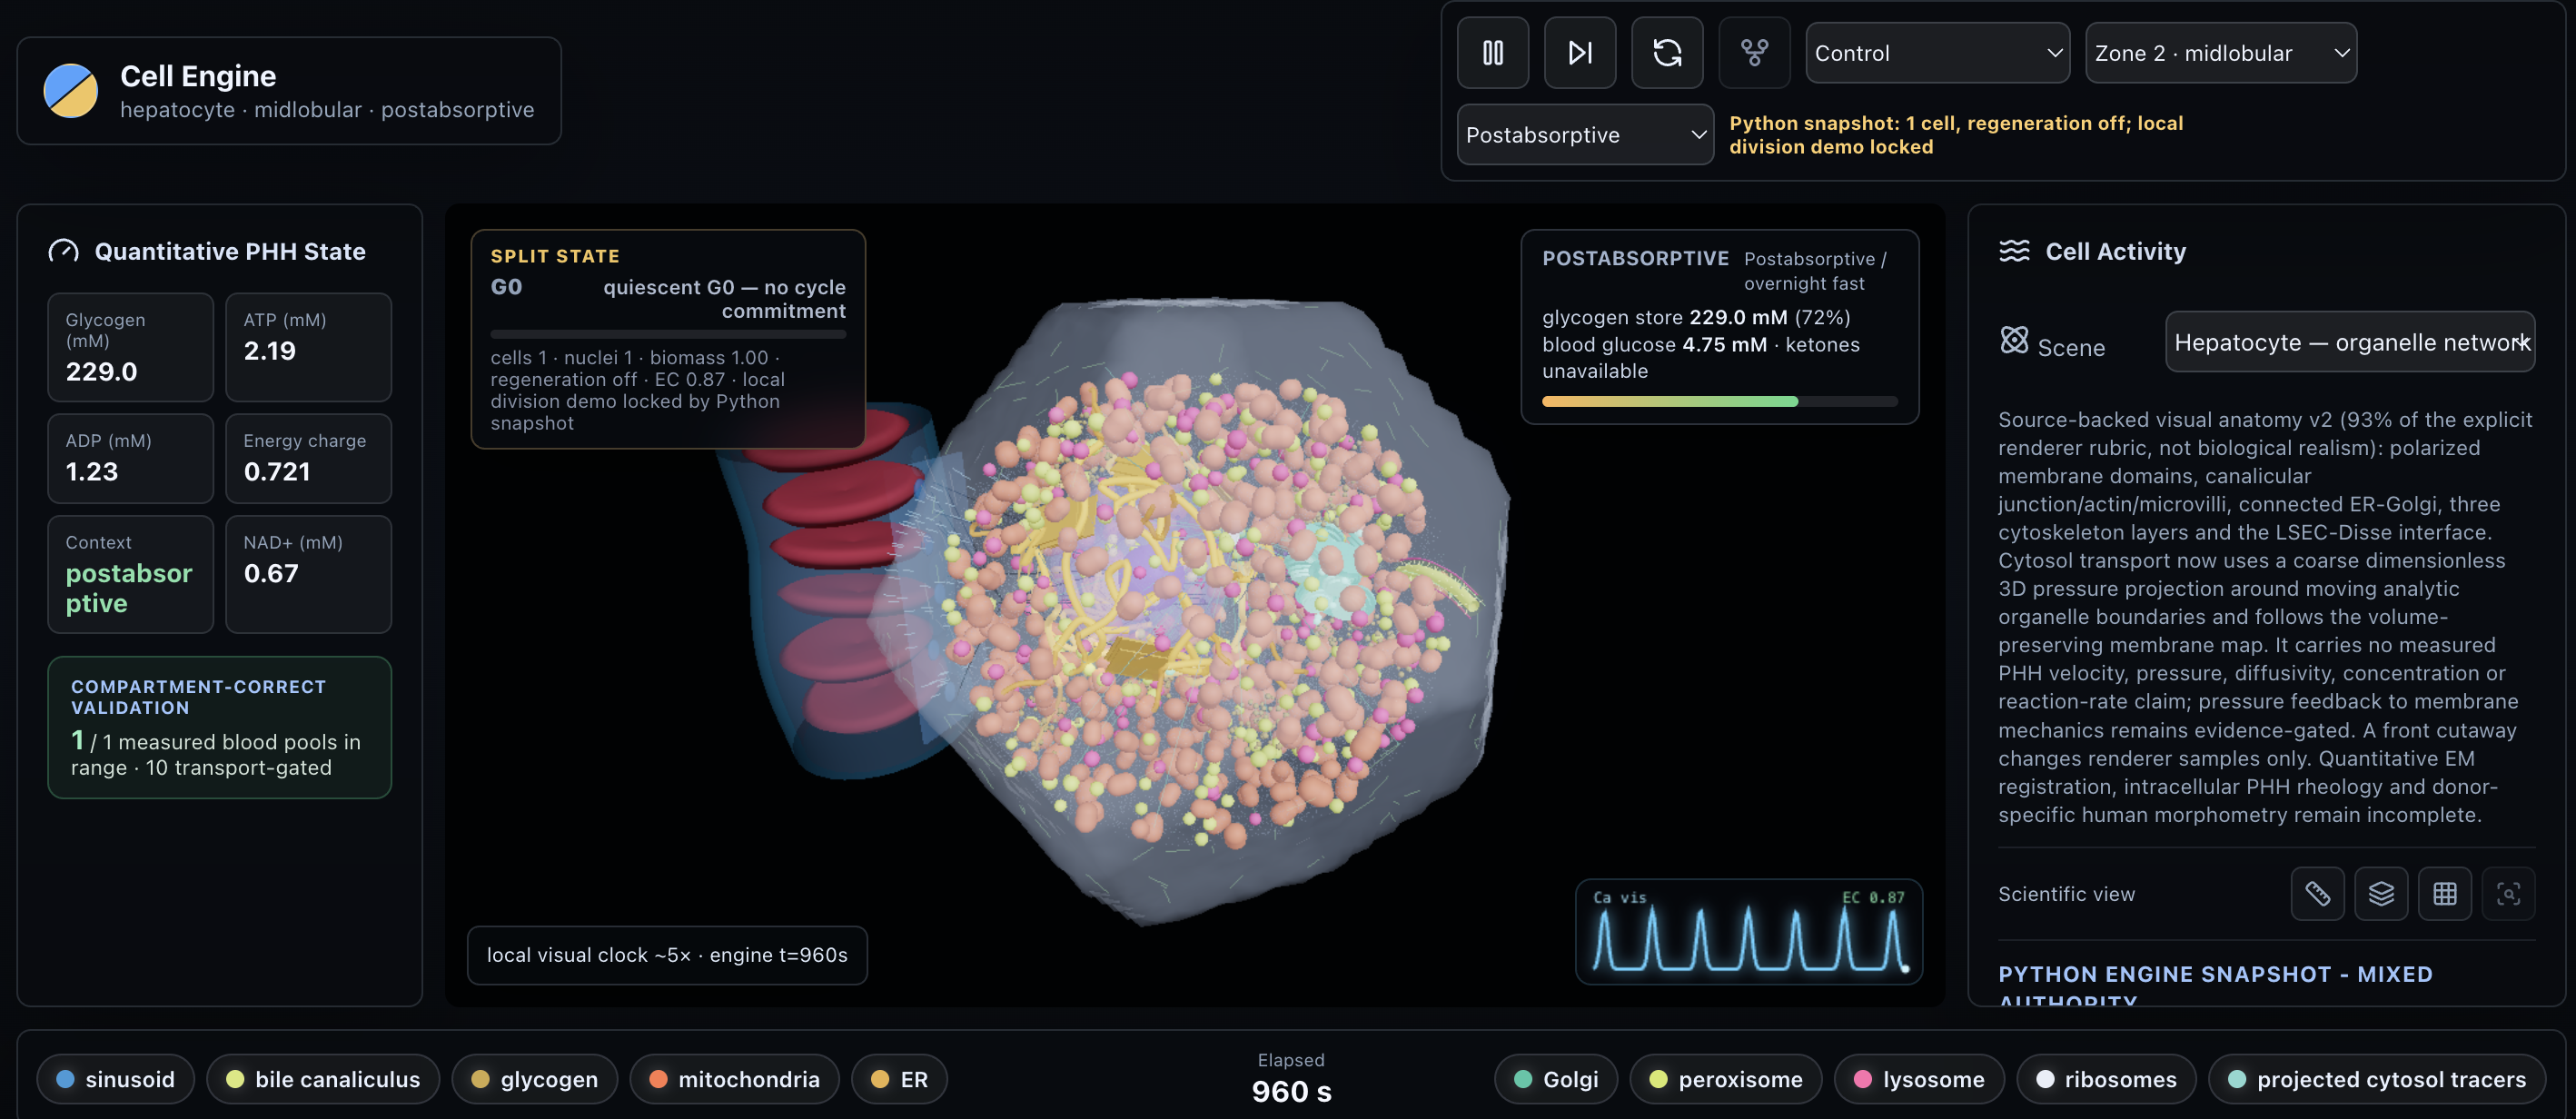
Task: Click the Quantitative PHH State title
Action: pos(230,251)
